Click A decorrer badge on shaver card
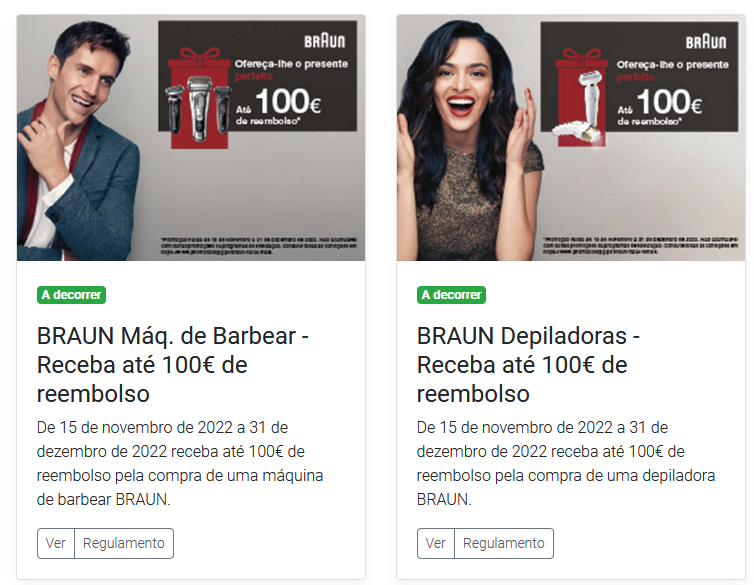Viewport: 754px width, 585px height. [72, 295]
